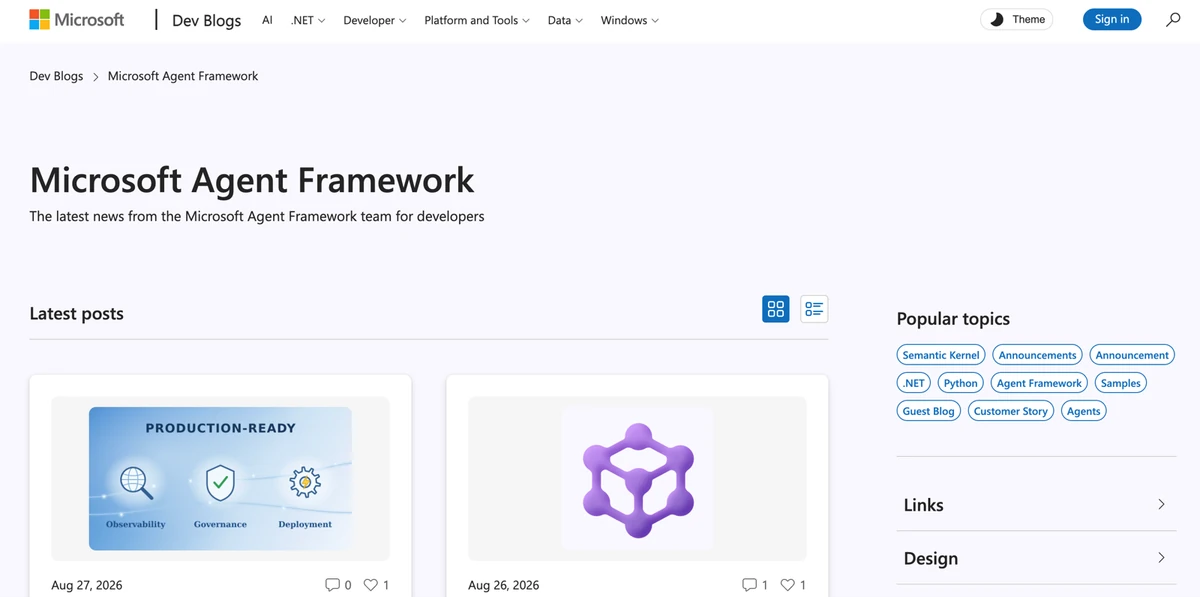Open the purple cube post thumbnail
The height and width of the screenshot is (597, 1200).
pyautogui.click(x=637, y=478)
